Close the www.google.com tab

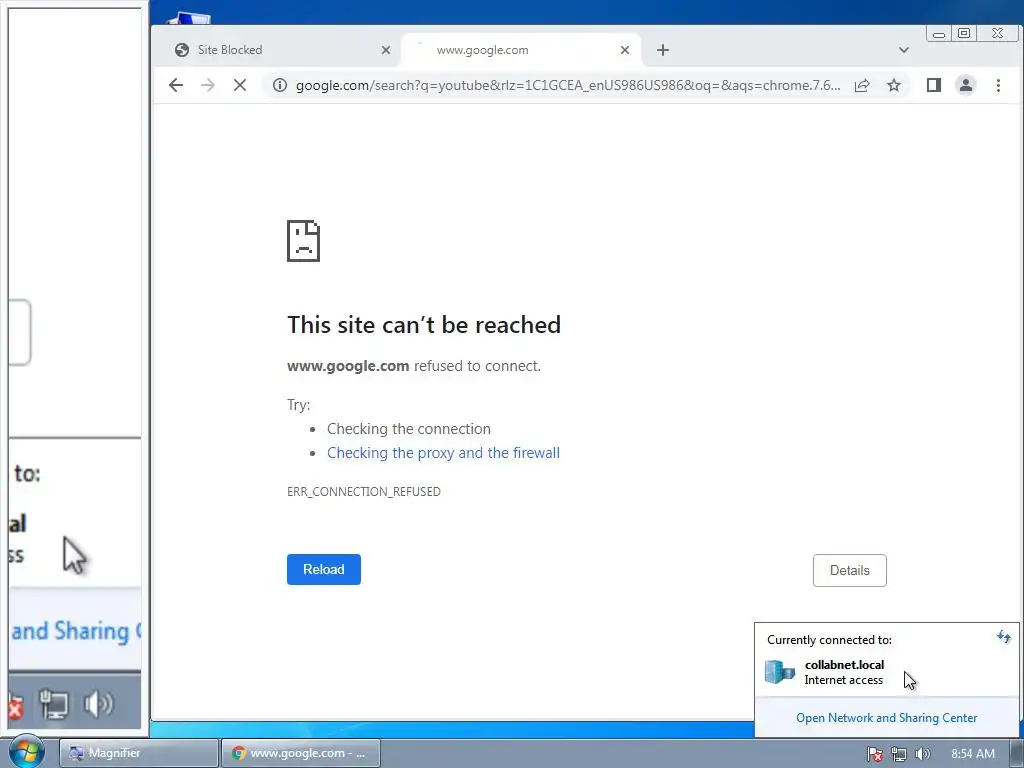click(625, 50)
